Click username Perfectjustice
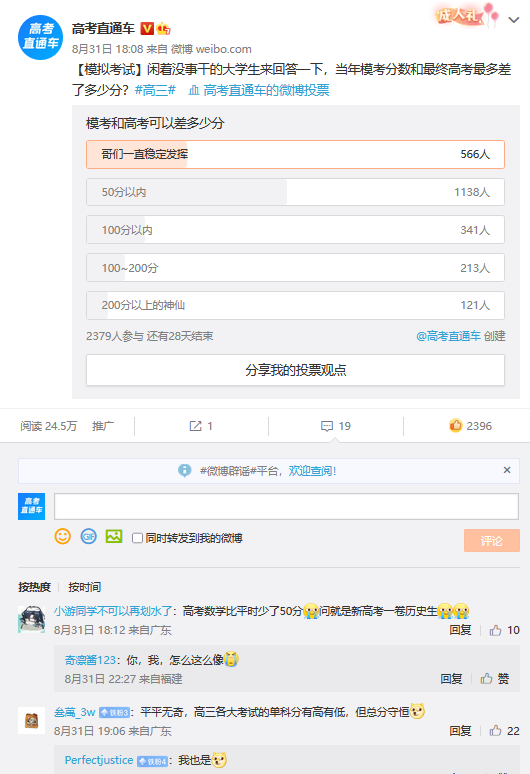The height and width of the screenshot is (774, 530). (x=99, y=760)
